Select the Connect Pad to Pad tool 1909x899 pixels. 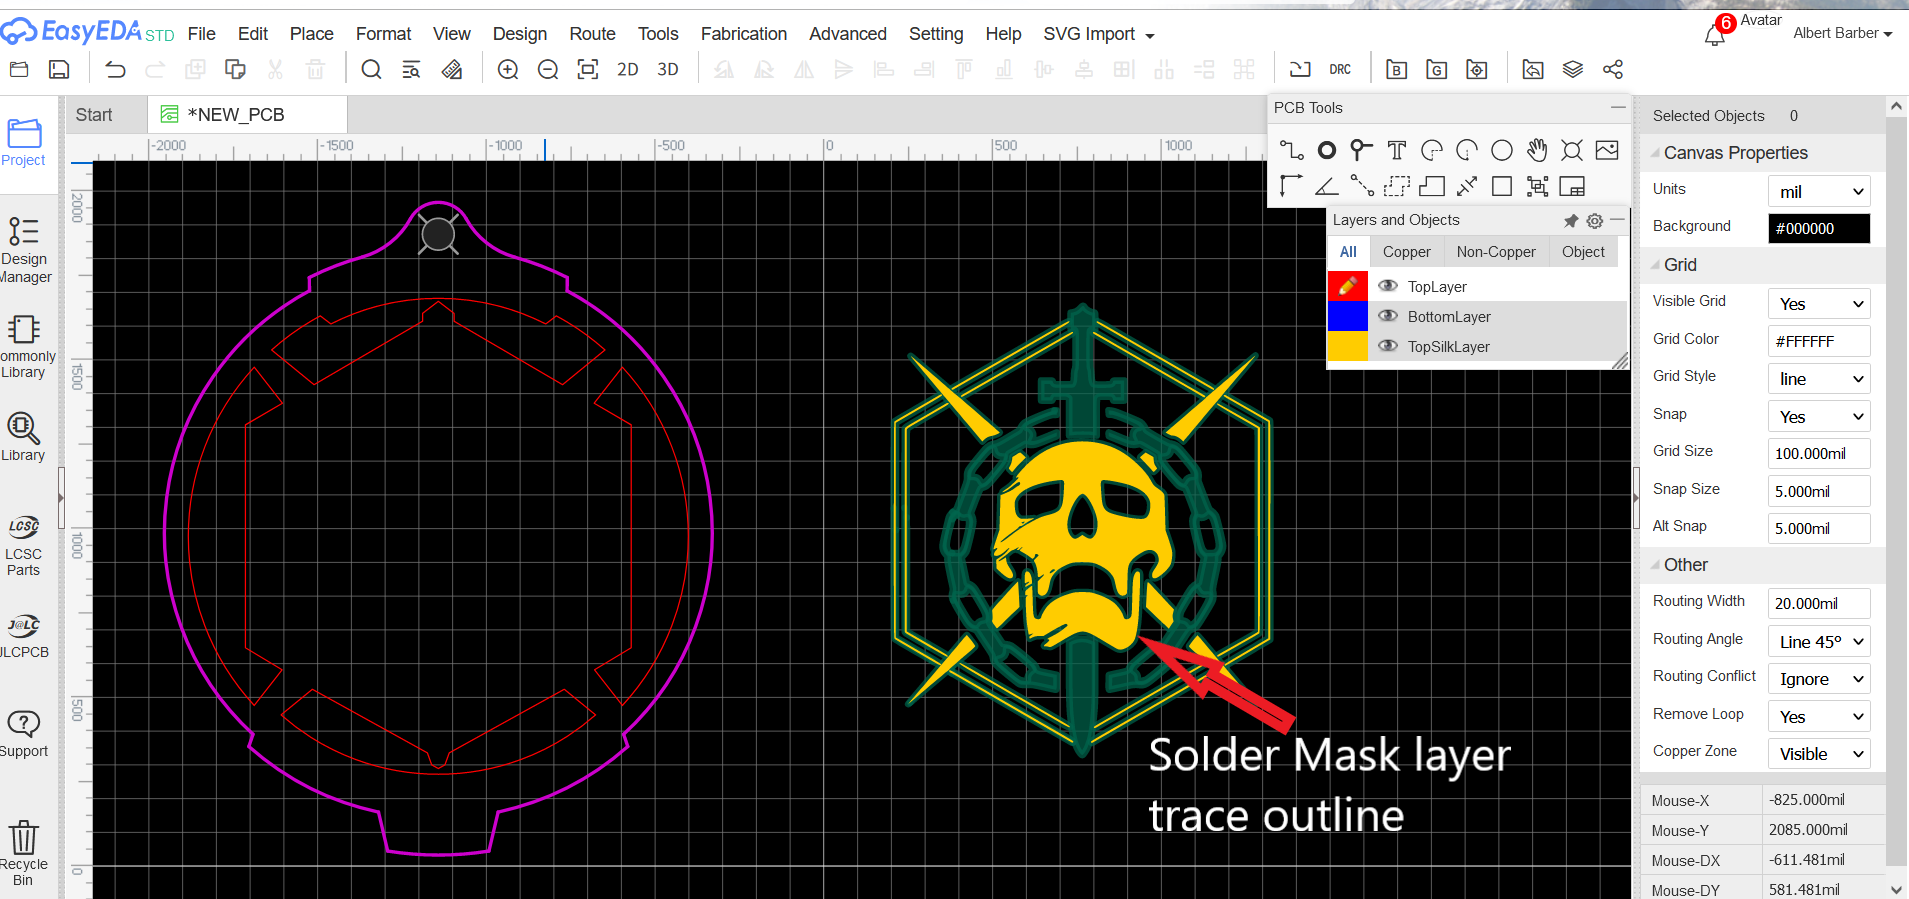[x=1362, y=186]
